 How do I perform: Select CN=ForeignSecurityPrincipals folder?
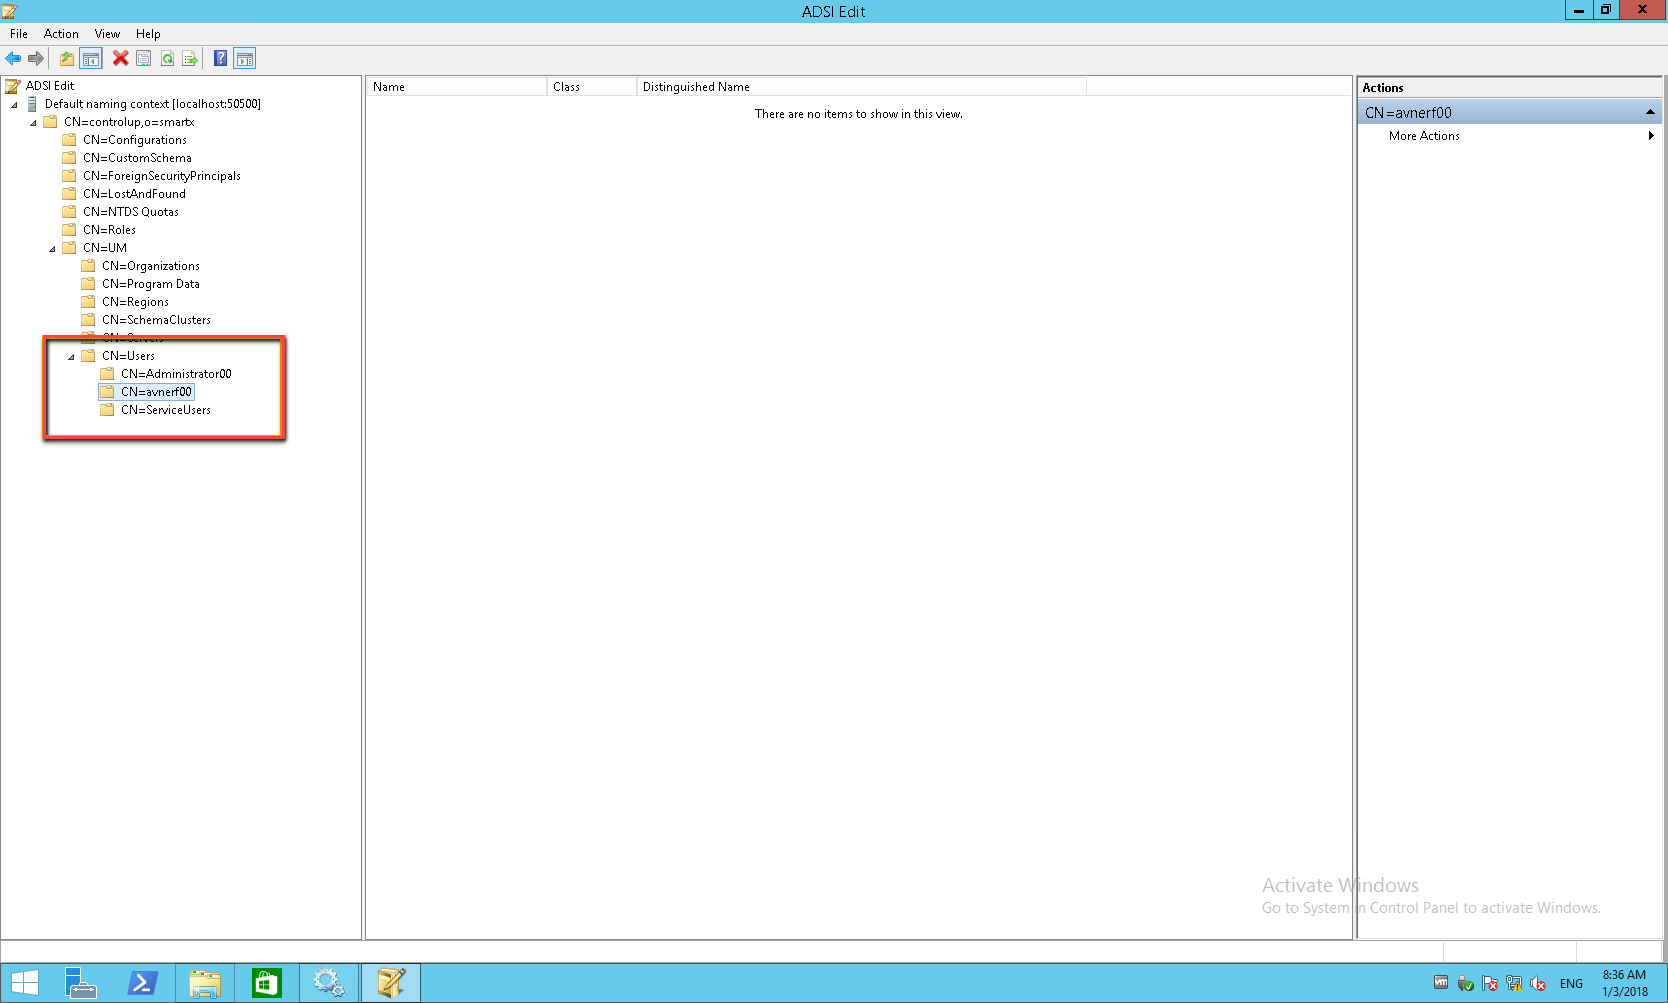coord(162,176)
